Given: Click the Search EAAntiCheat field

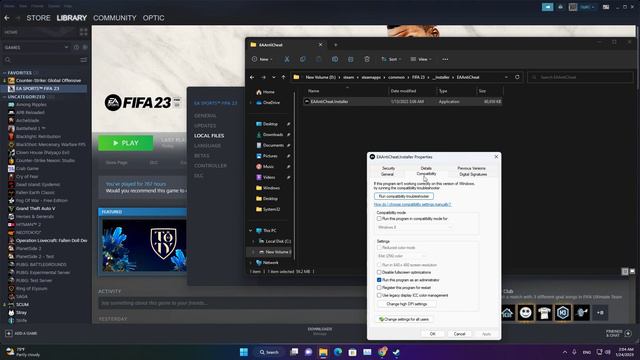Looking at the screenshot, I should 580,77.
